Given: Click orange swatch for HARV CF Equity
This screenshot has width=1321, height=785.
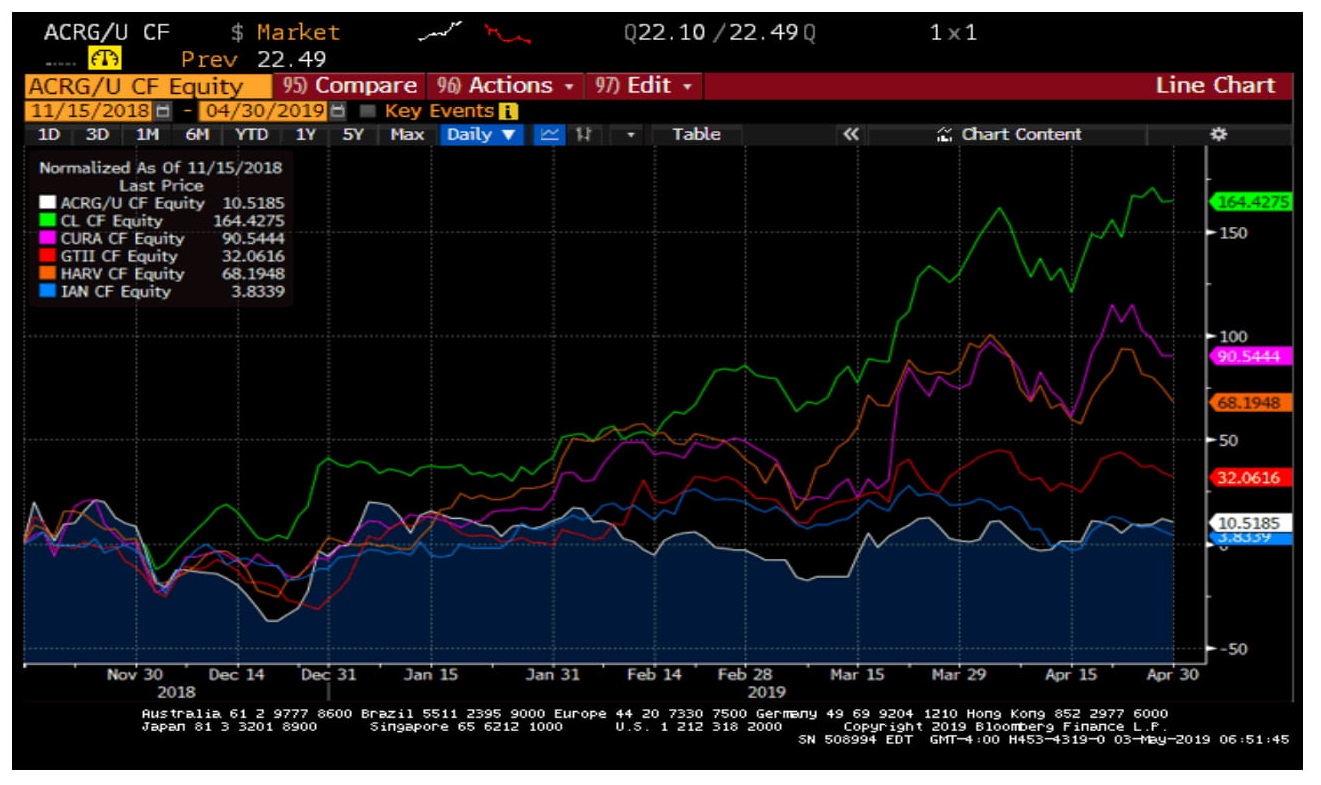Looking at the screenshot, I should (x=50, y=274).
